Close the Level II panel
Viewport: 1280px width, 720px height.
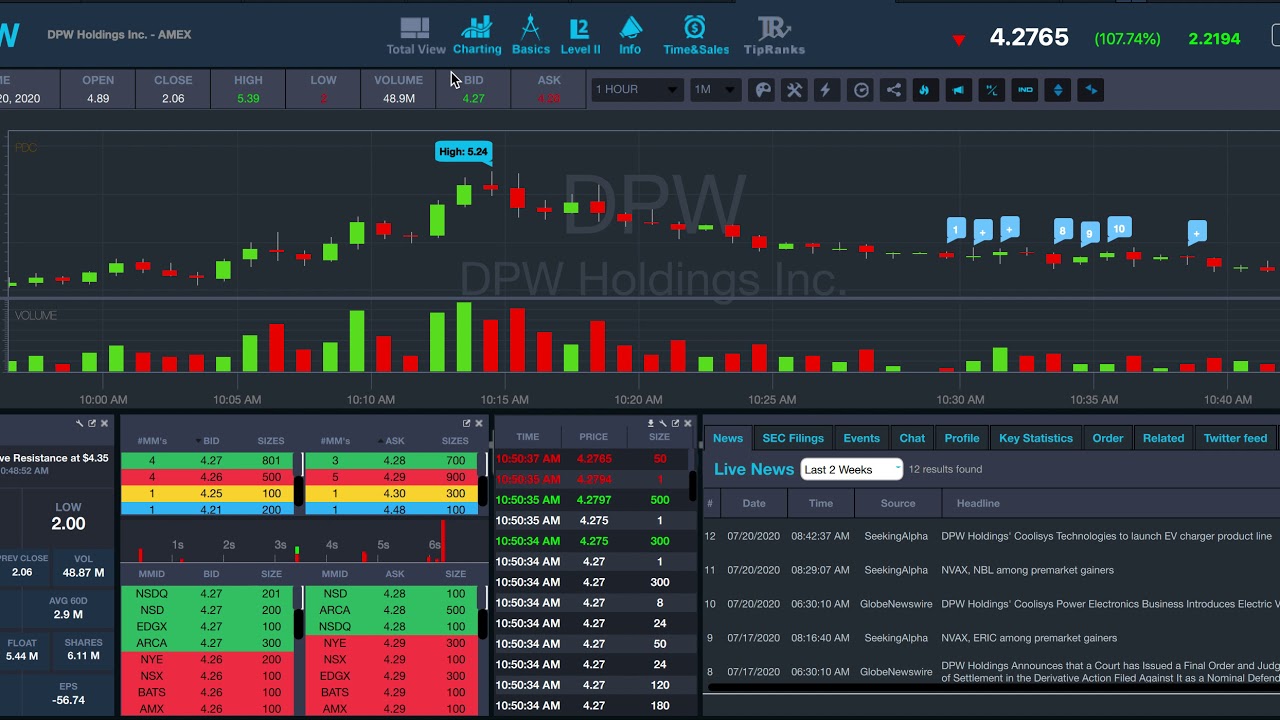pos(478,424)
